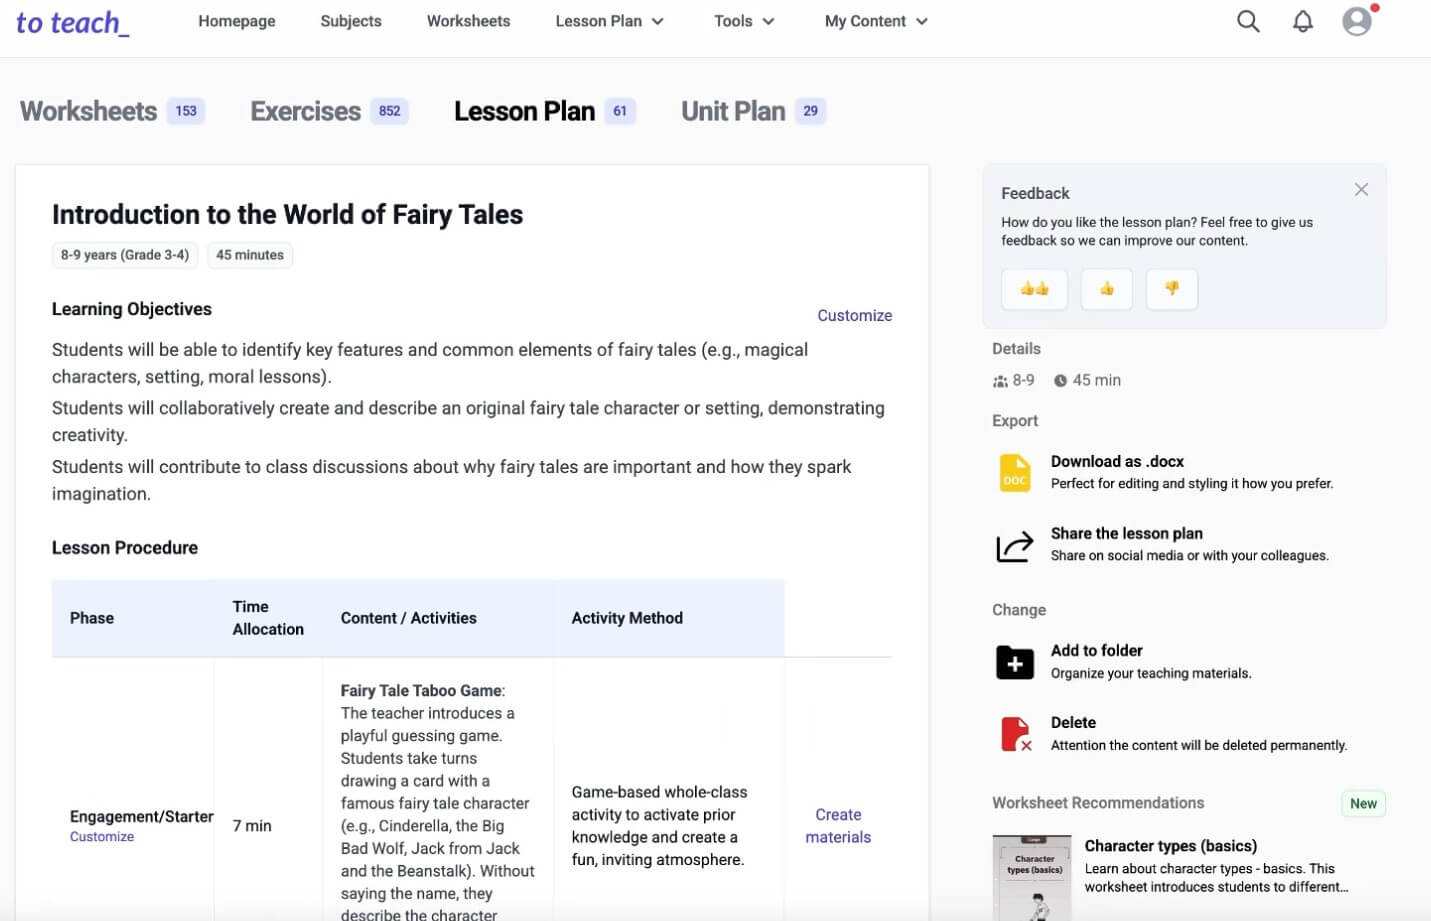Viewport: 1431px width, 921px height.
Task: Click the single thumbs-up feedback button
Action: pyautogui.click(x=1107, y=289)
